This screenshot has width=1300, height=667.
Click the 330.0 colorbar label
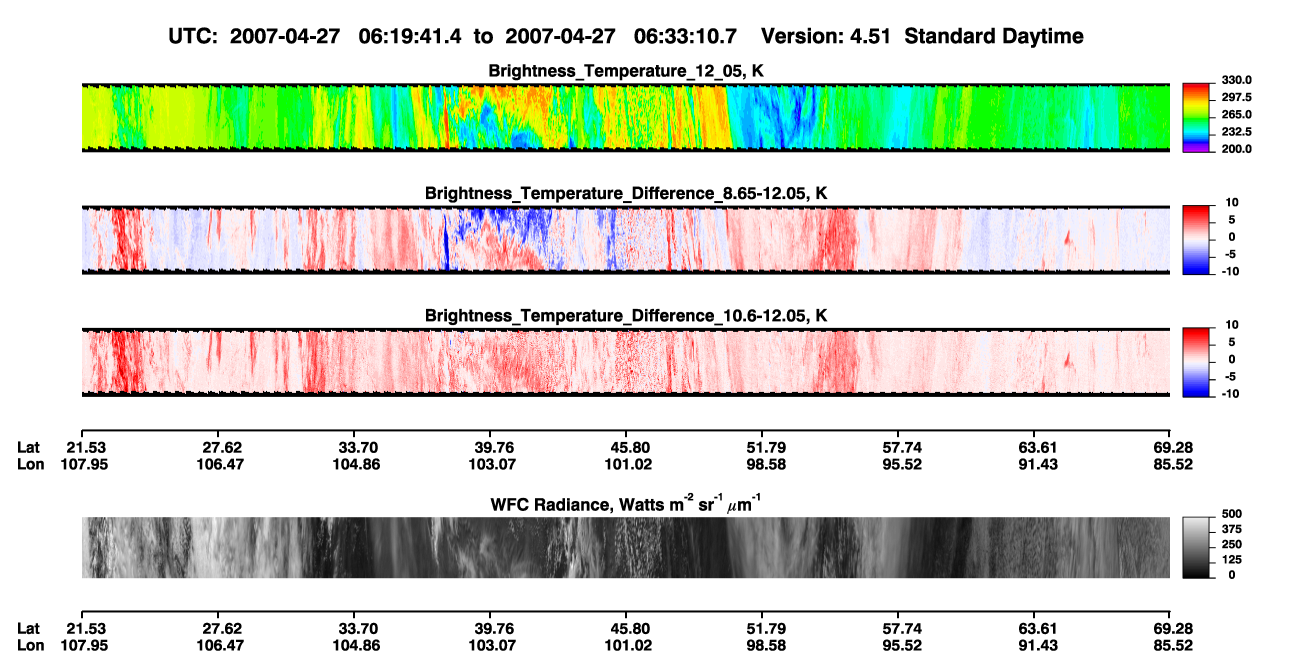pyautogui.click(x=1238, y=81)
